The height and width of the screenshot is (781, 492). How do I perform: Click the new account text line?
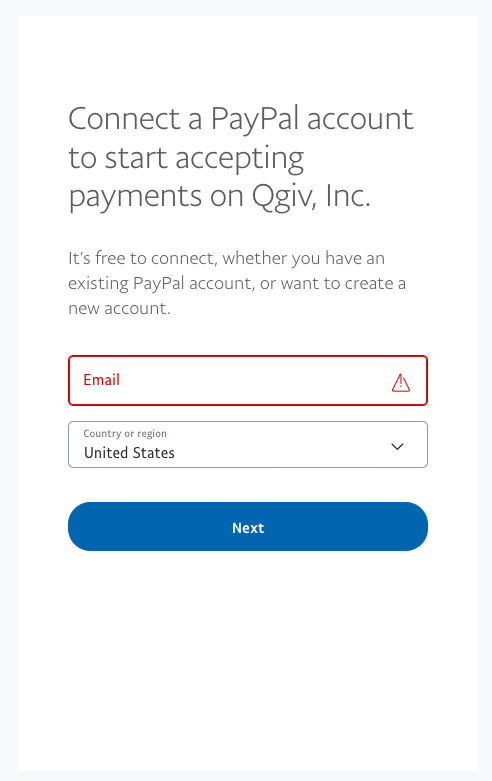[x=120, y=308]
